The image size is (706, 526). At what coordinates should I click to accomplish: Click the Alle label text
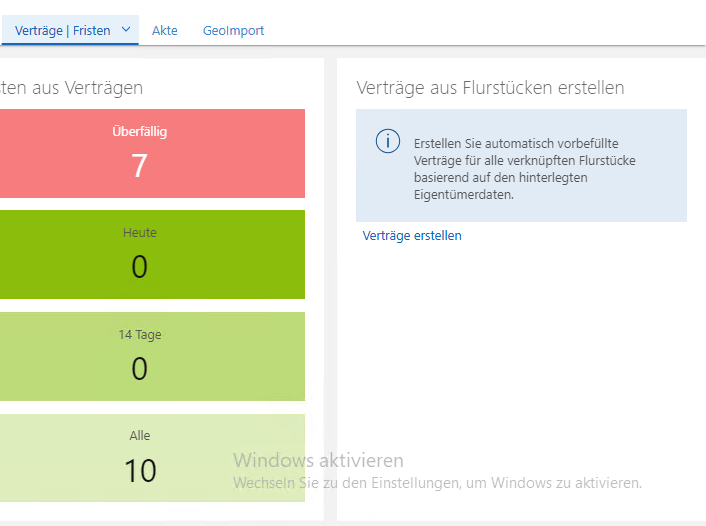(139, 436)
